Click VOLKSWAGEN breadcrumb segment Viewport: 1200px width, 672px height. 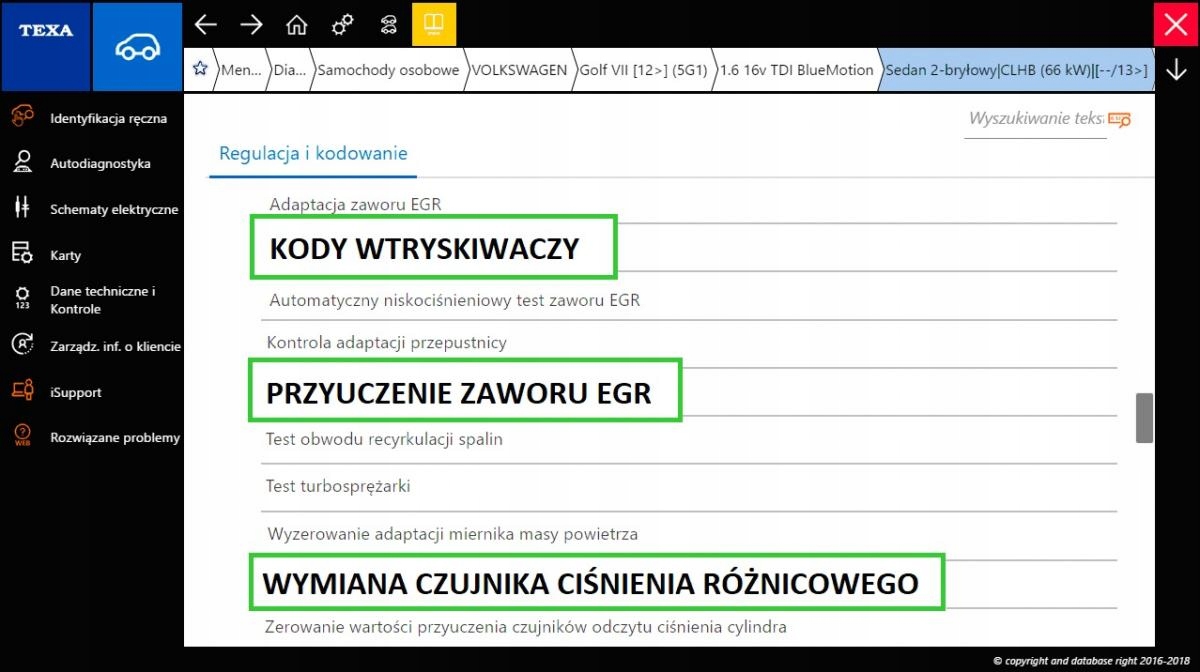coord(519,70)
